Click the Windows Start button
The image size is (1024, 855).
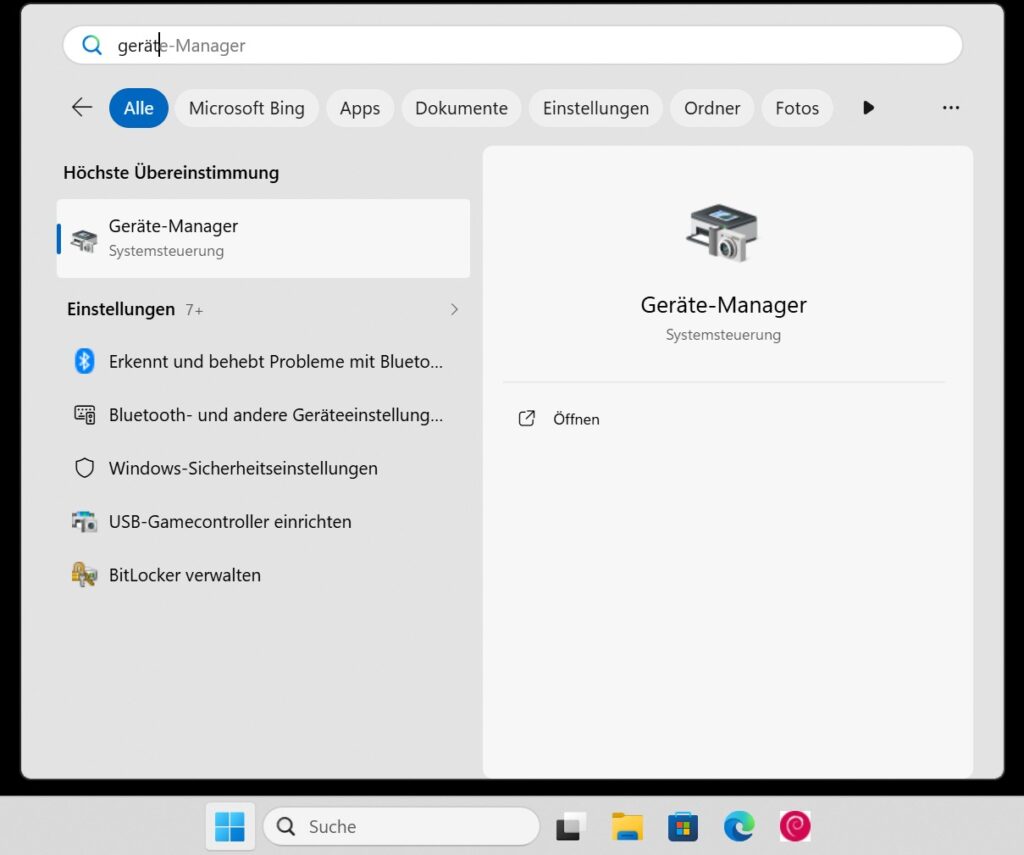coord(230,826)
